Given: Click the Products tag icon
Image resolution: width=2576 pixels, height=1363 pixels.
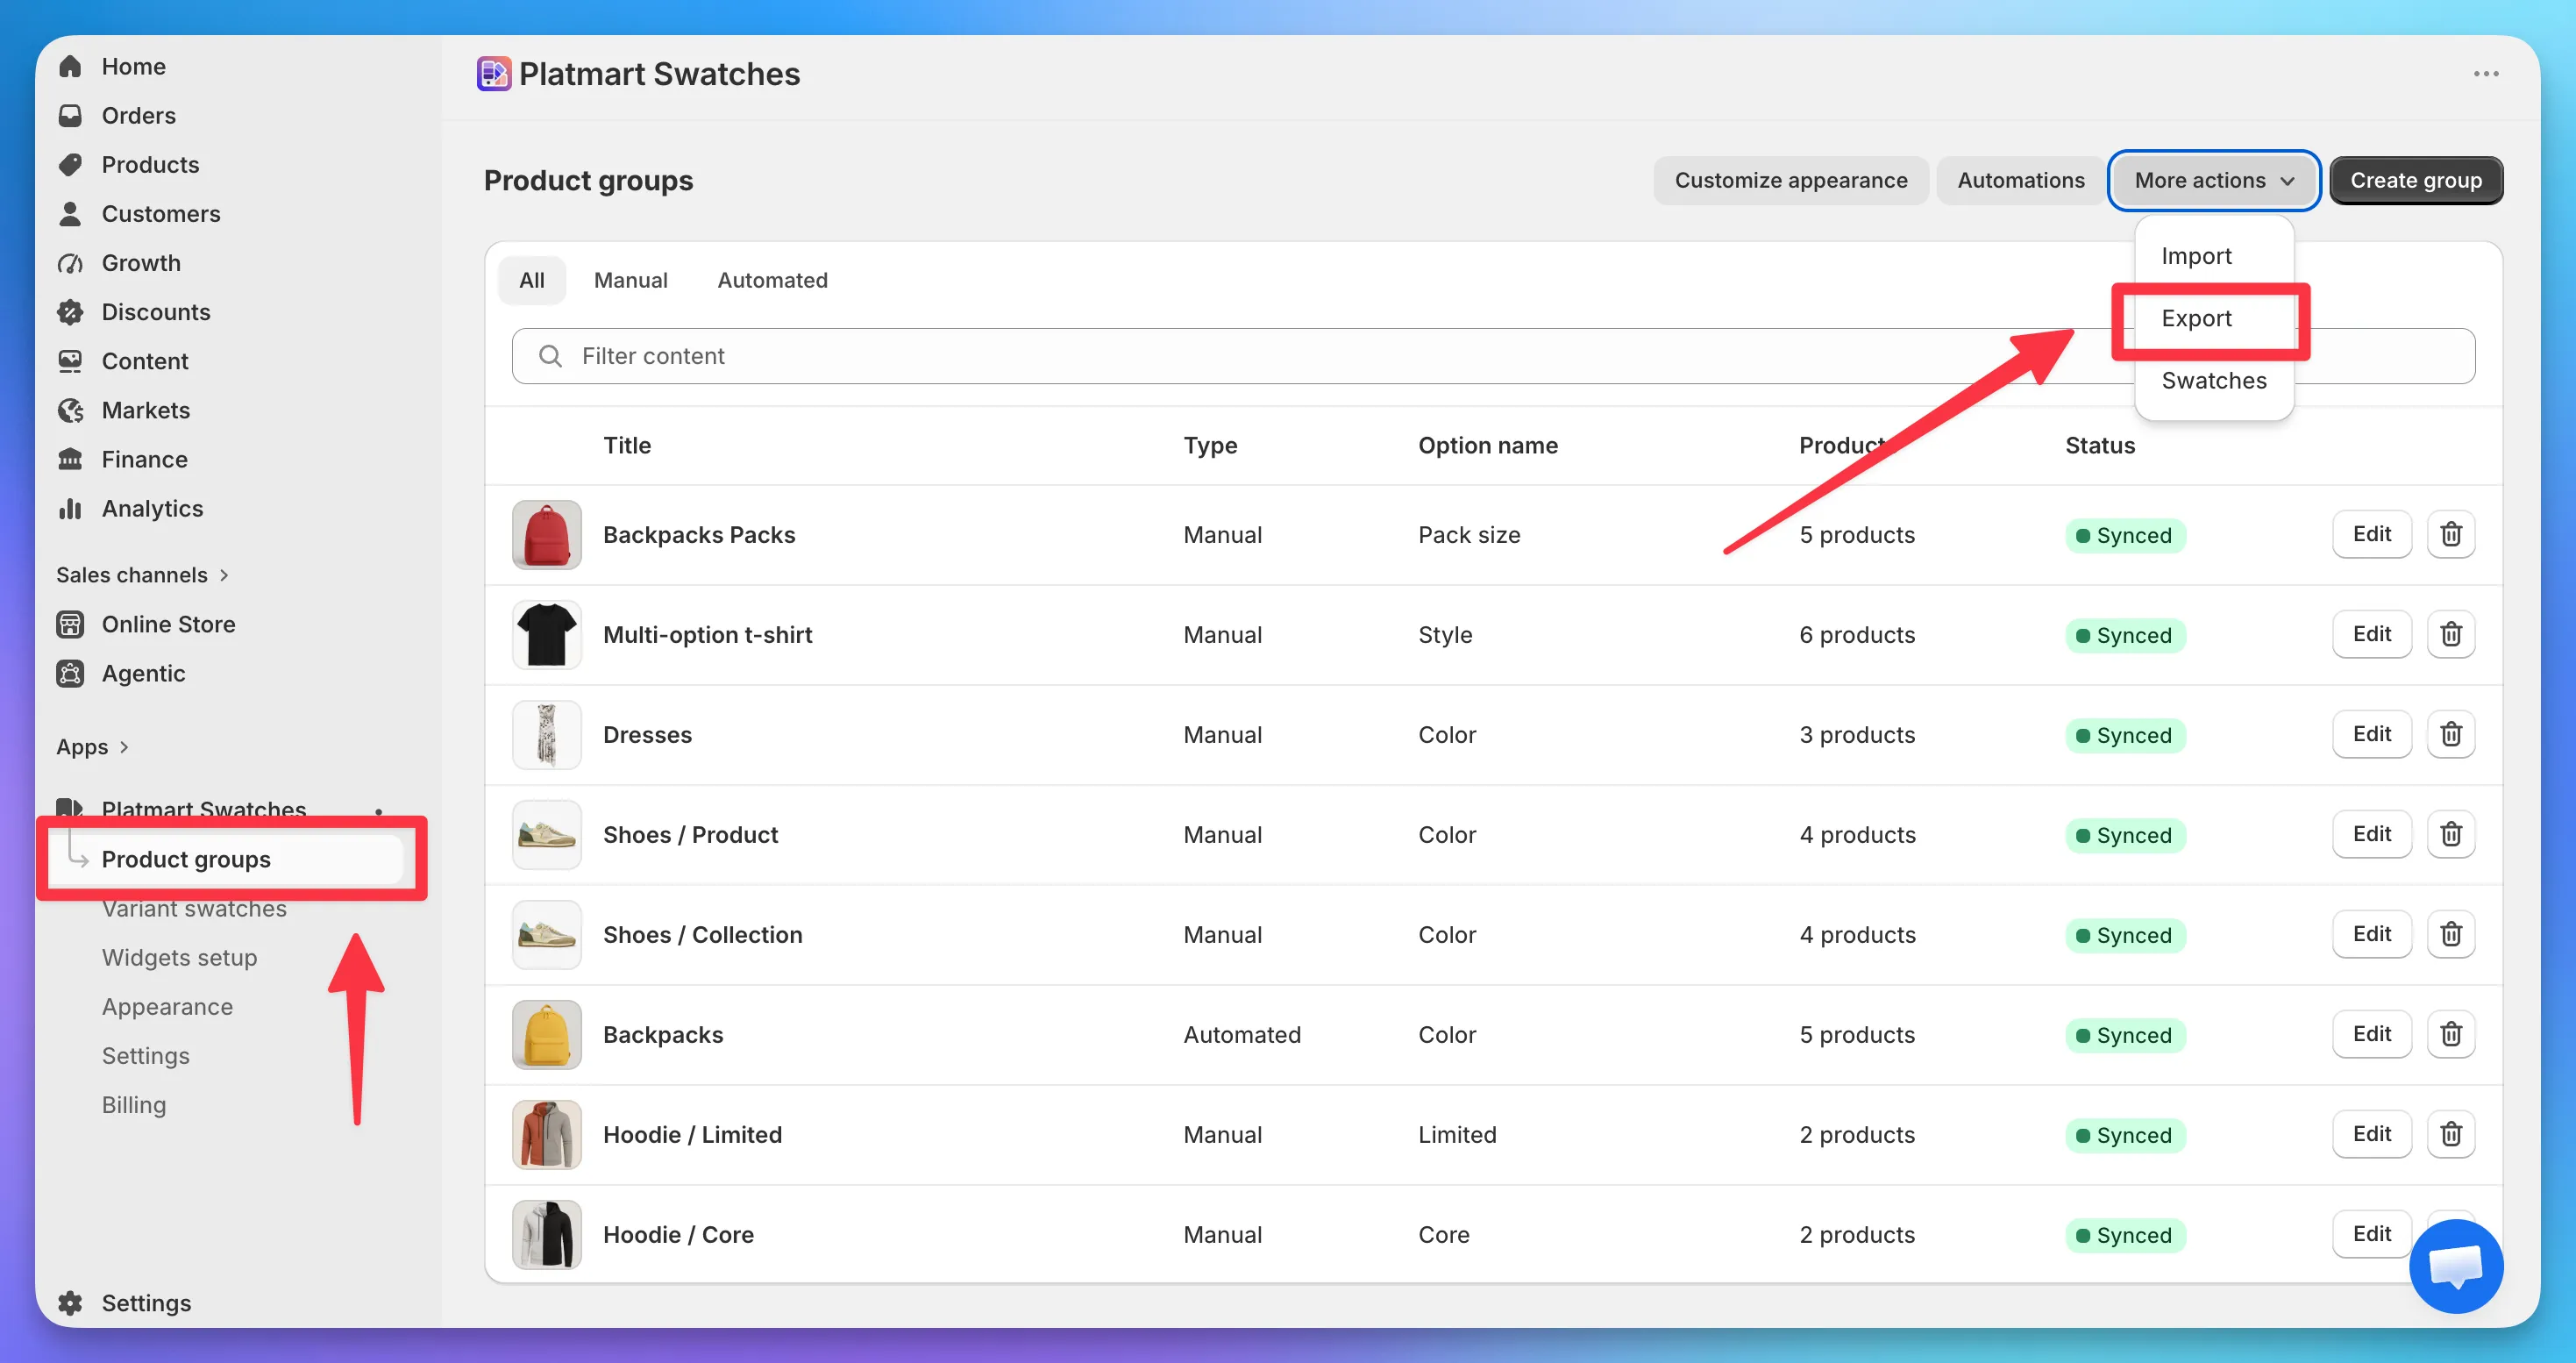Looking at the screenshot, I should 70,164.
